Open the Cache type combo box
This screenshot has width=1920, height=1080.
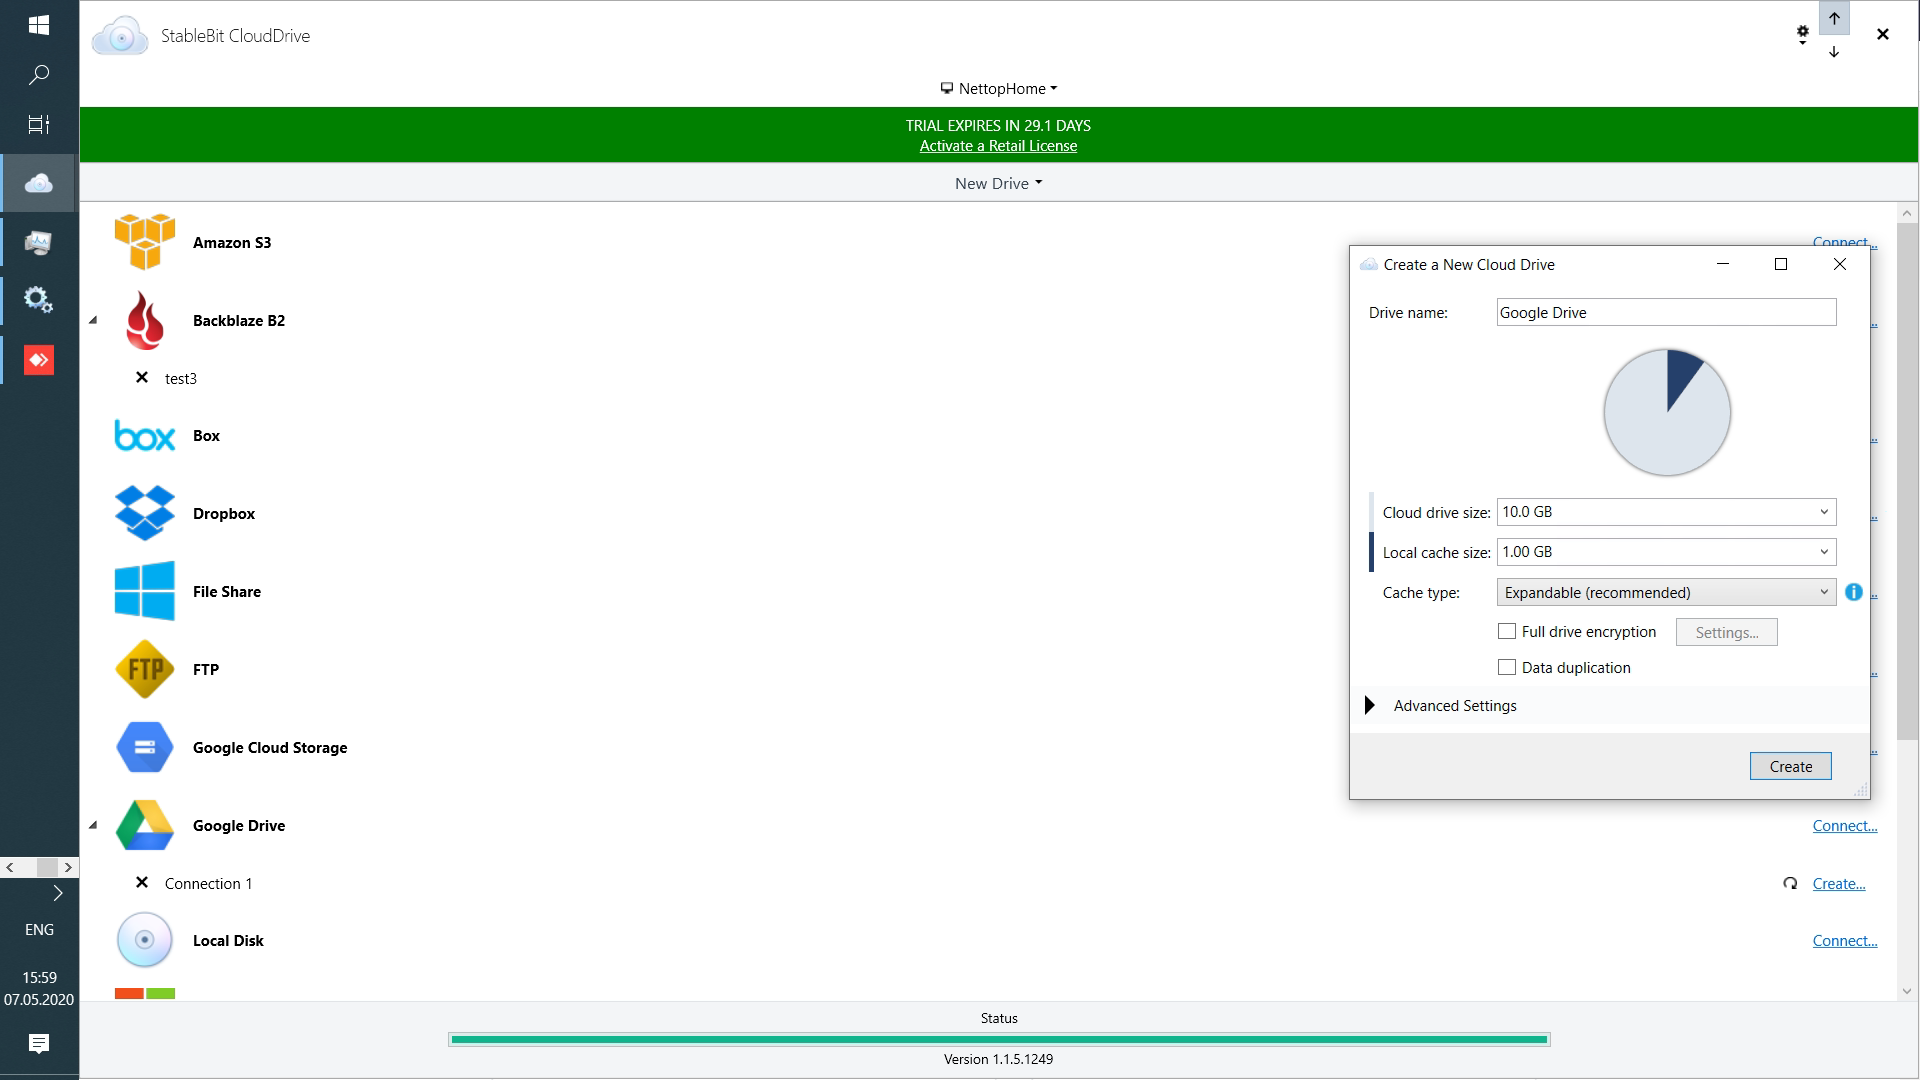(1666, 592)
